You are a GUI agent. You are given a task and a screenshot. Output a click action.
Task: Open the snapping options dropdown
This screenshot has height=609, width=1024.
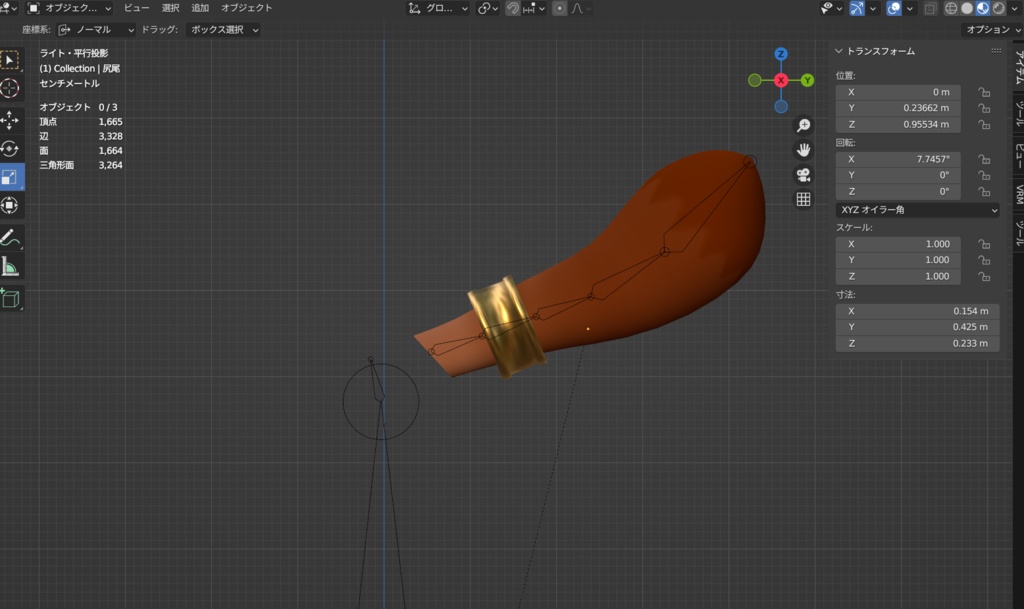click(x=534, y=8)
